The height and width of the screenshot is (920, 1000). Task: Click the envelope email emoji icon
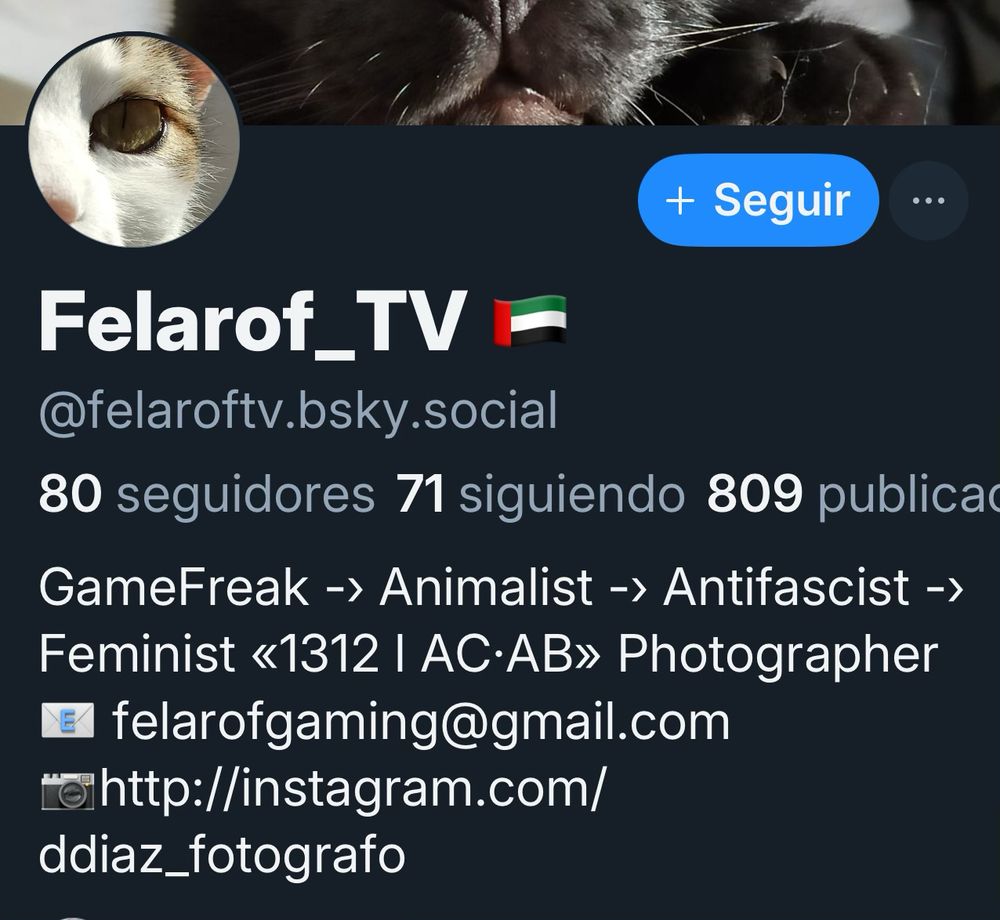click(68, 720)
